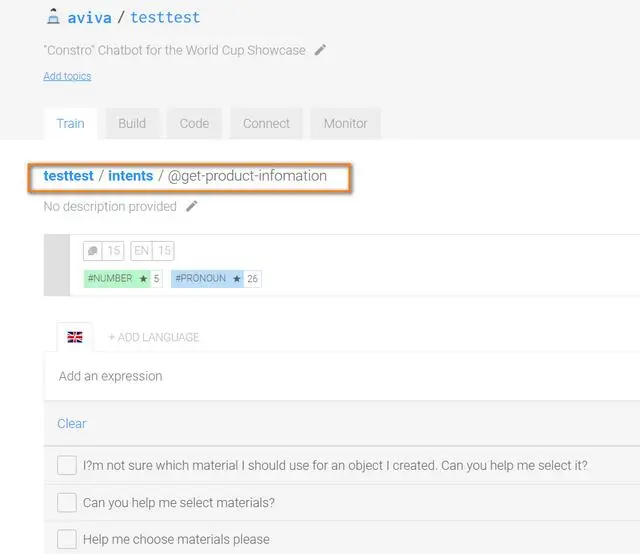The height and width of the screenshot is (554, 640).
Task: Open the Connect tab
Action: (x=266, y=124)
